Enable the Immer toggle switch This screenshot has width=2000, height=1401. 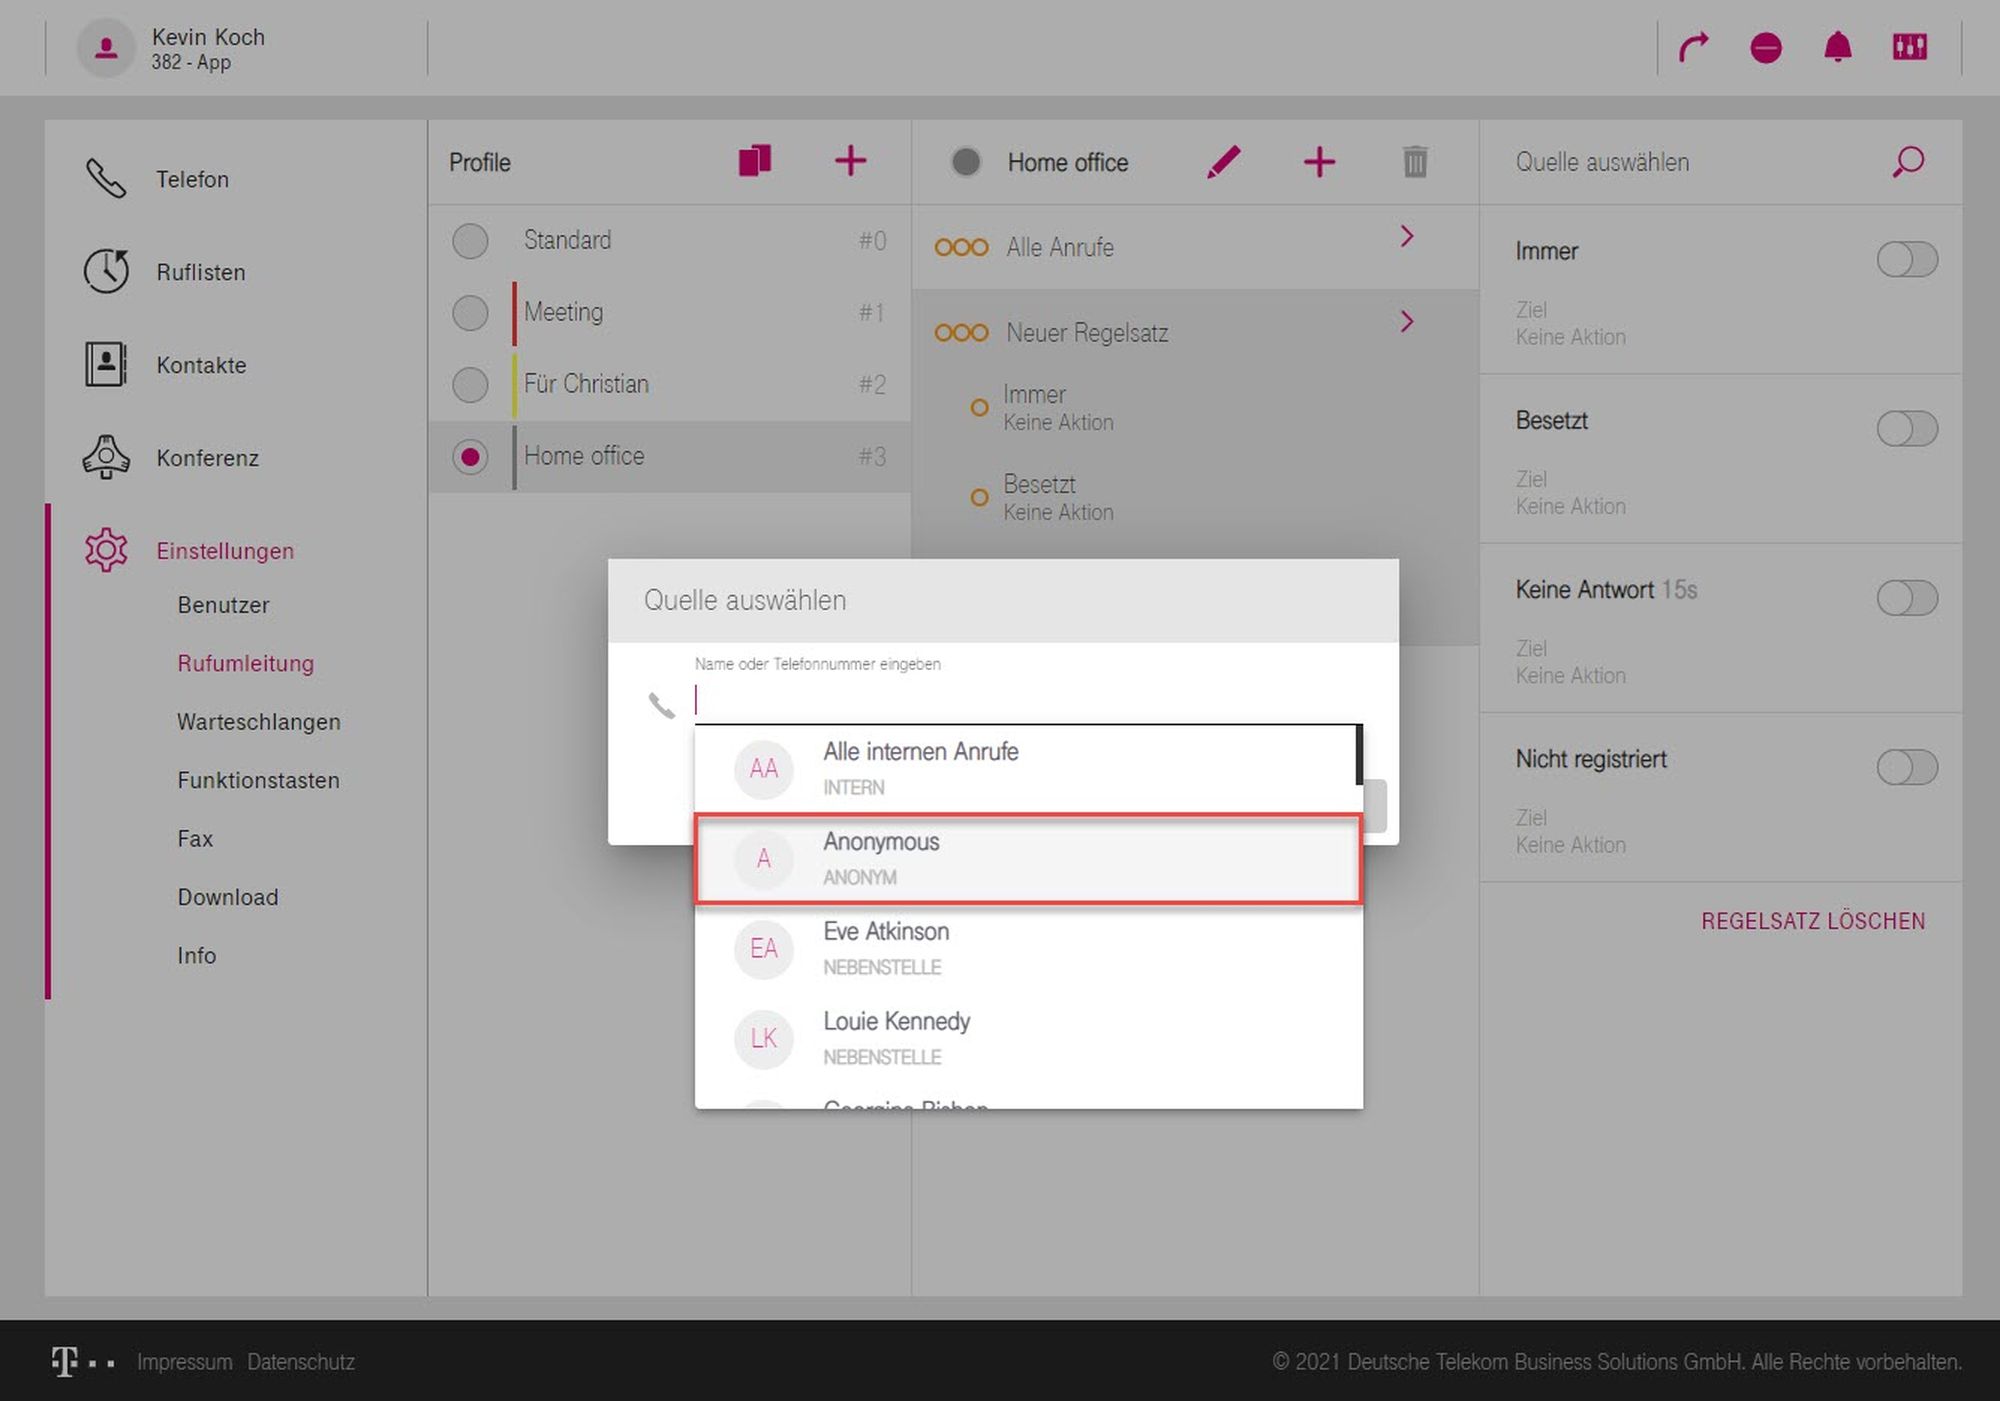(x=1906, y=260)
